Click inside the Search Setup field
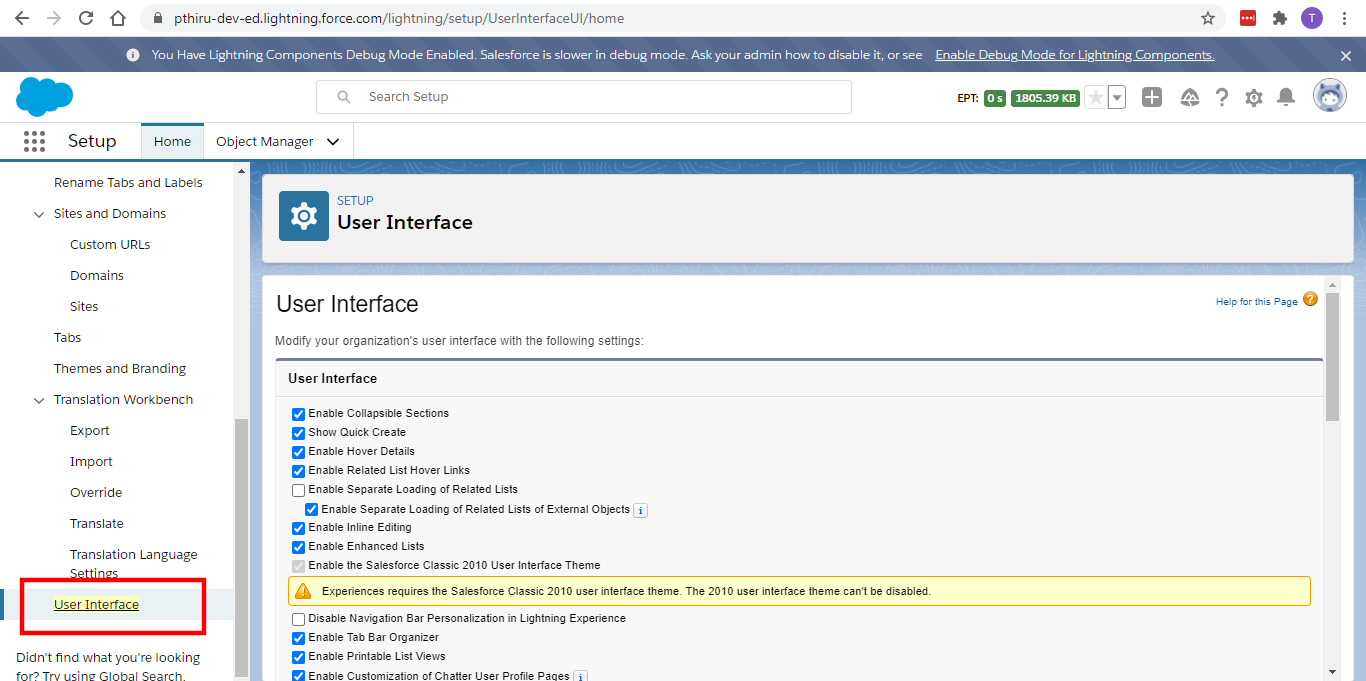The image size is (1366, 681). [584, 96]
